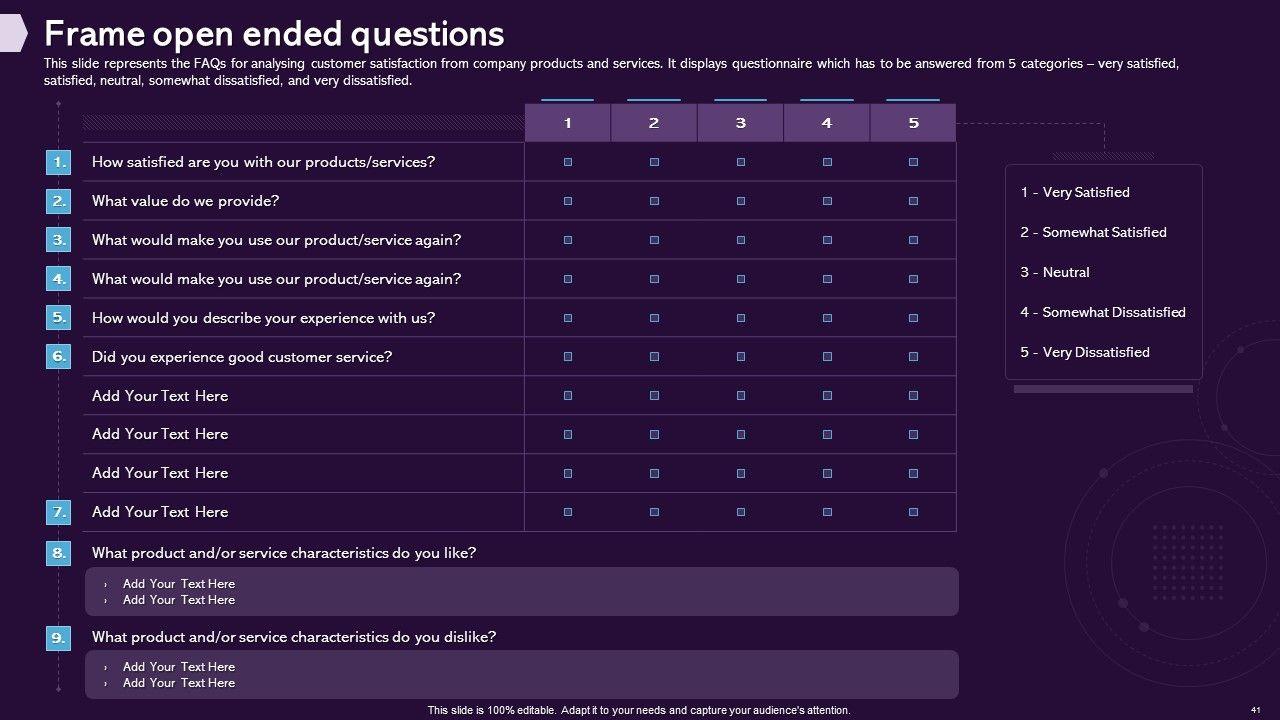This screenshot has width=1280, height=720.
Task: Click the number 1 question badge
Action: point(59,162)
